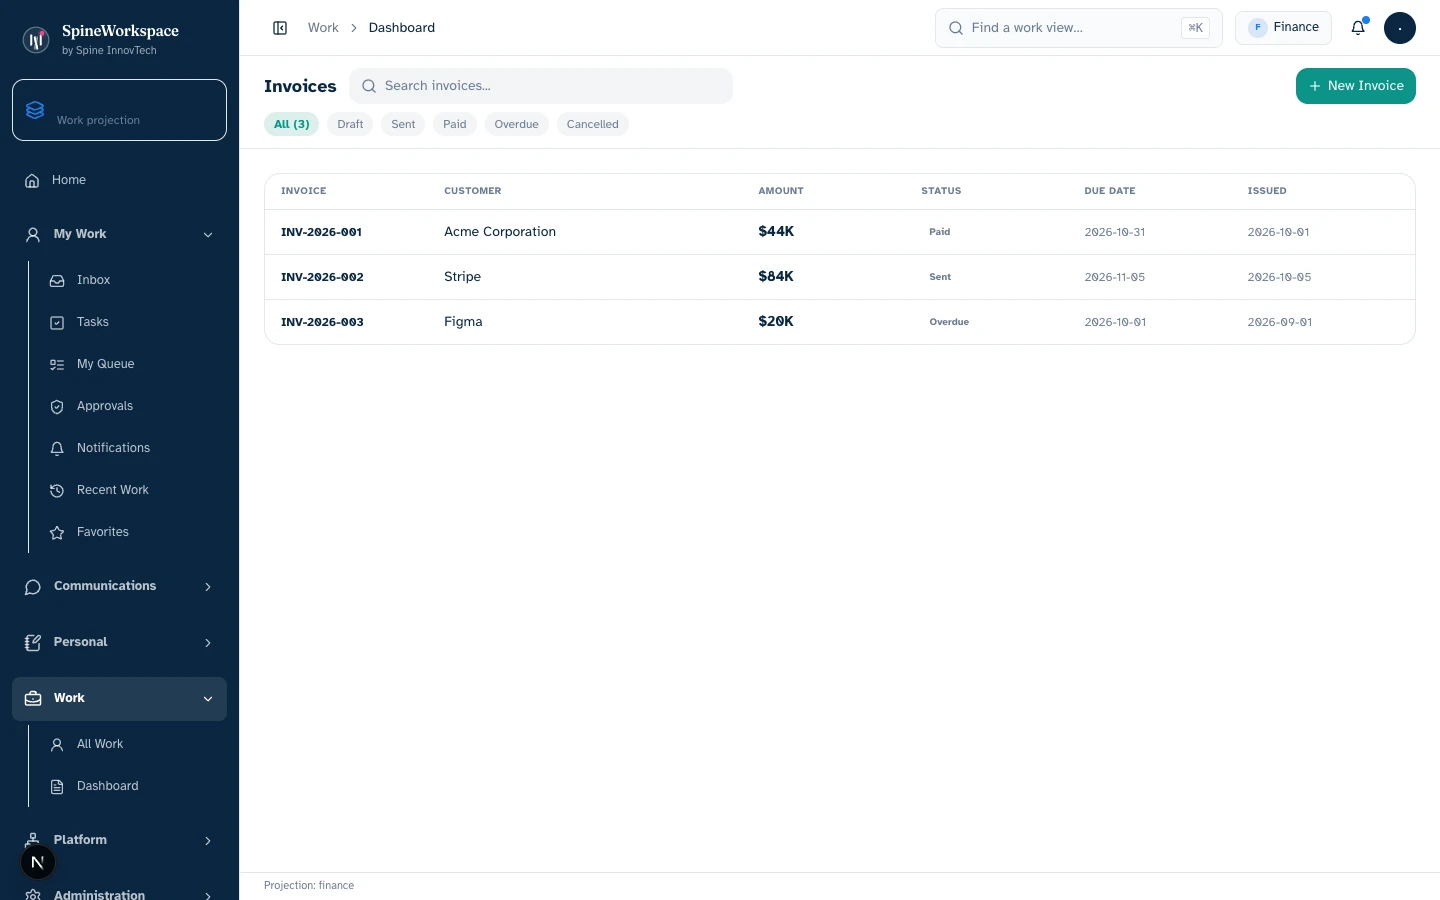1440x900 pixels.
Task: Select the All (3) filter
Action: (292, 124)
